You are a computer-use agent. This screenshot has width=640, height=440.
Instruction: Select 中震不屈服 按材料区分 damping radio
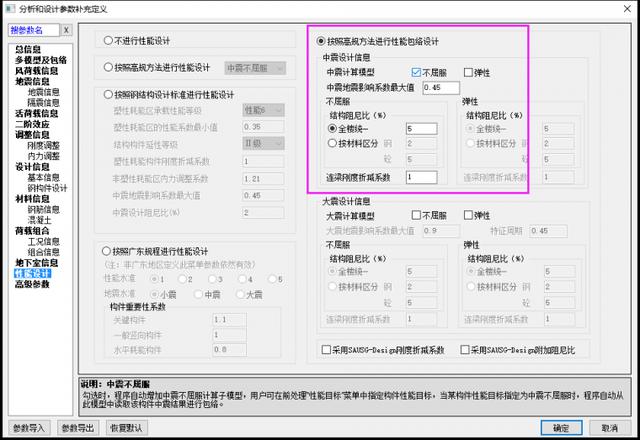332,143
